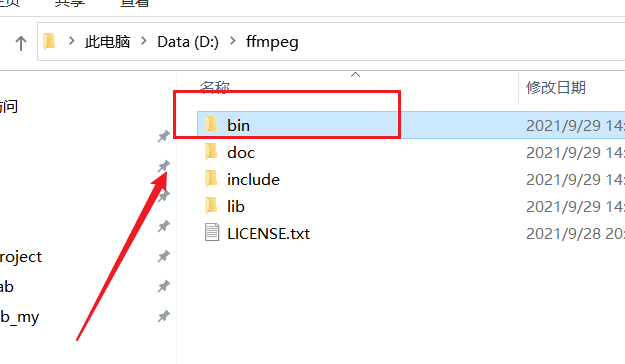Viewport: 625px width, 364px height.
Task: Open sidebar item ending in 'roject'
Action: click(21, 257)
